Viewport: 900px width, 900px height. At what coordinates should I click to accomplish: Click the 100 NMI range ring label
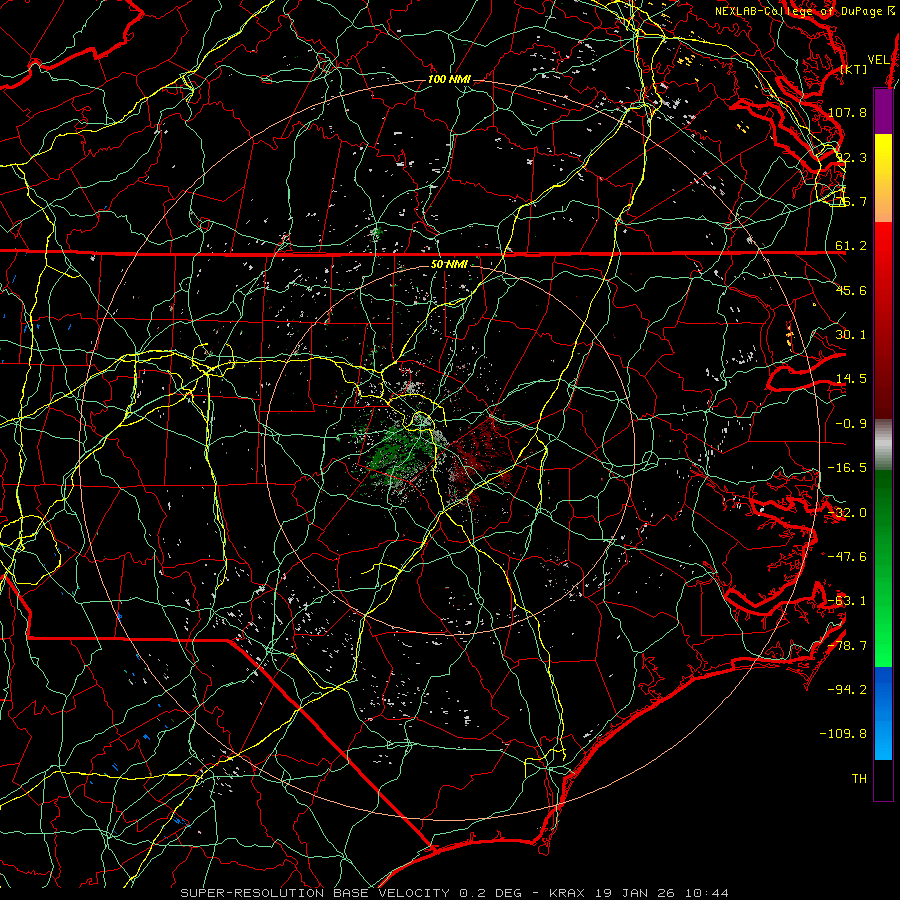[449, 79]
